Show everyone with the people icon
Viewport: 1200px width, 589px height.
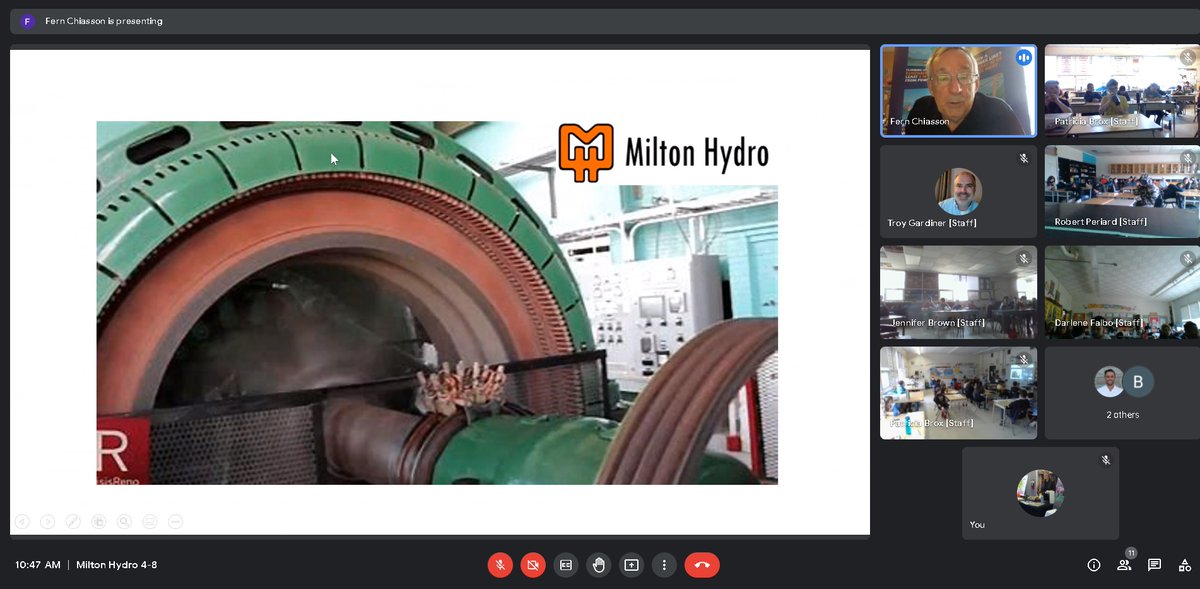pos(1124,565)
